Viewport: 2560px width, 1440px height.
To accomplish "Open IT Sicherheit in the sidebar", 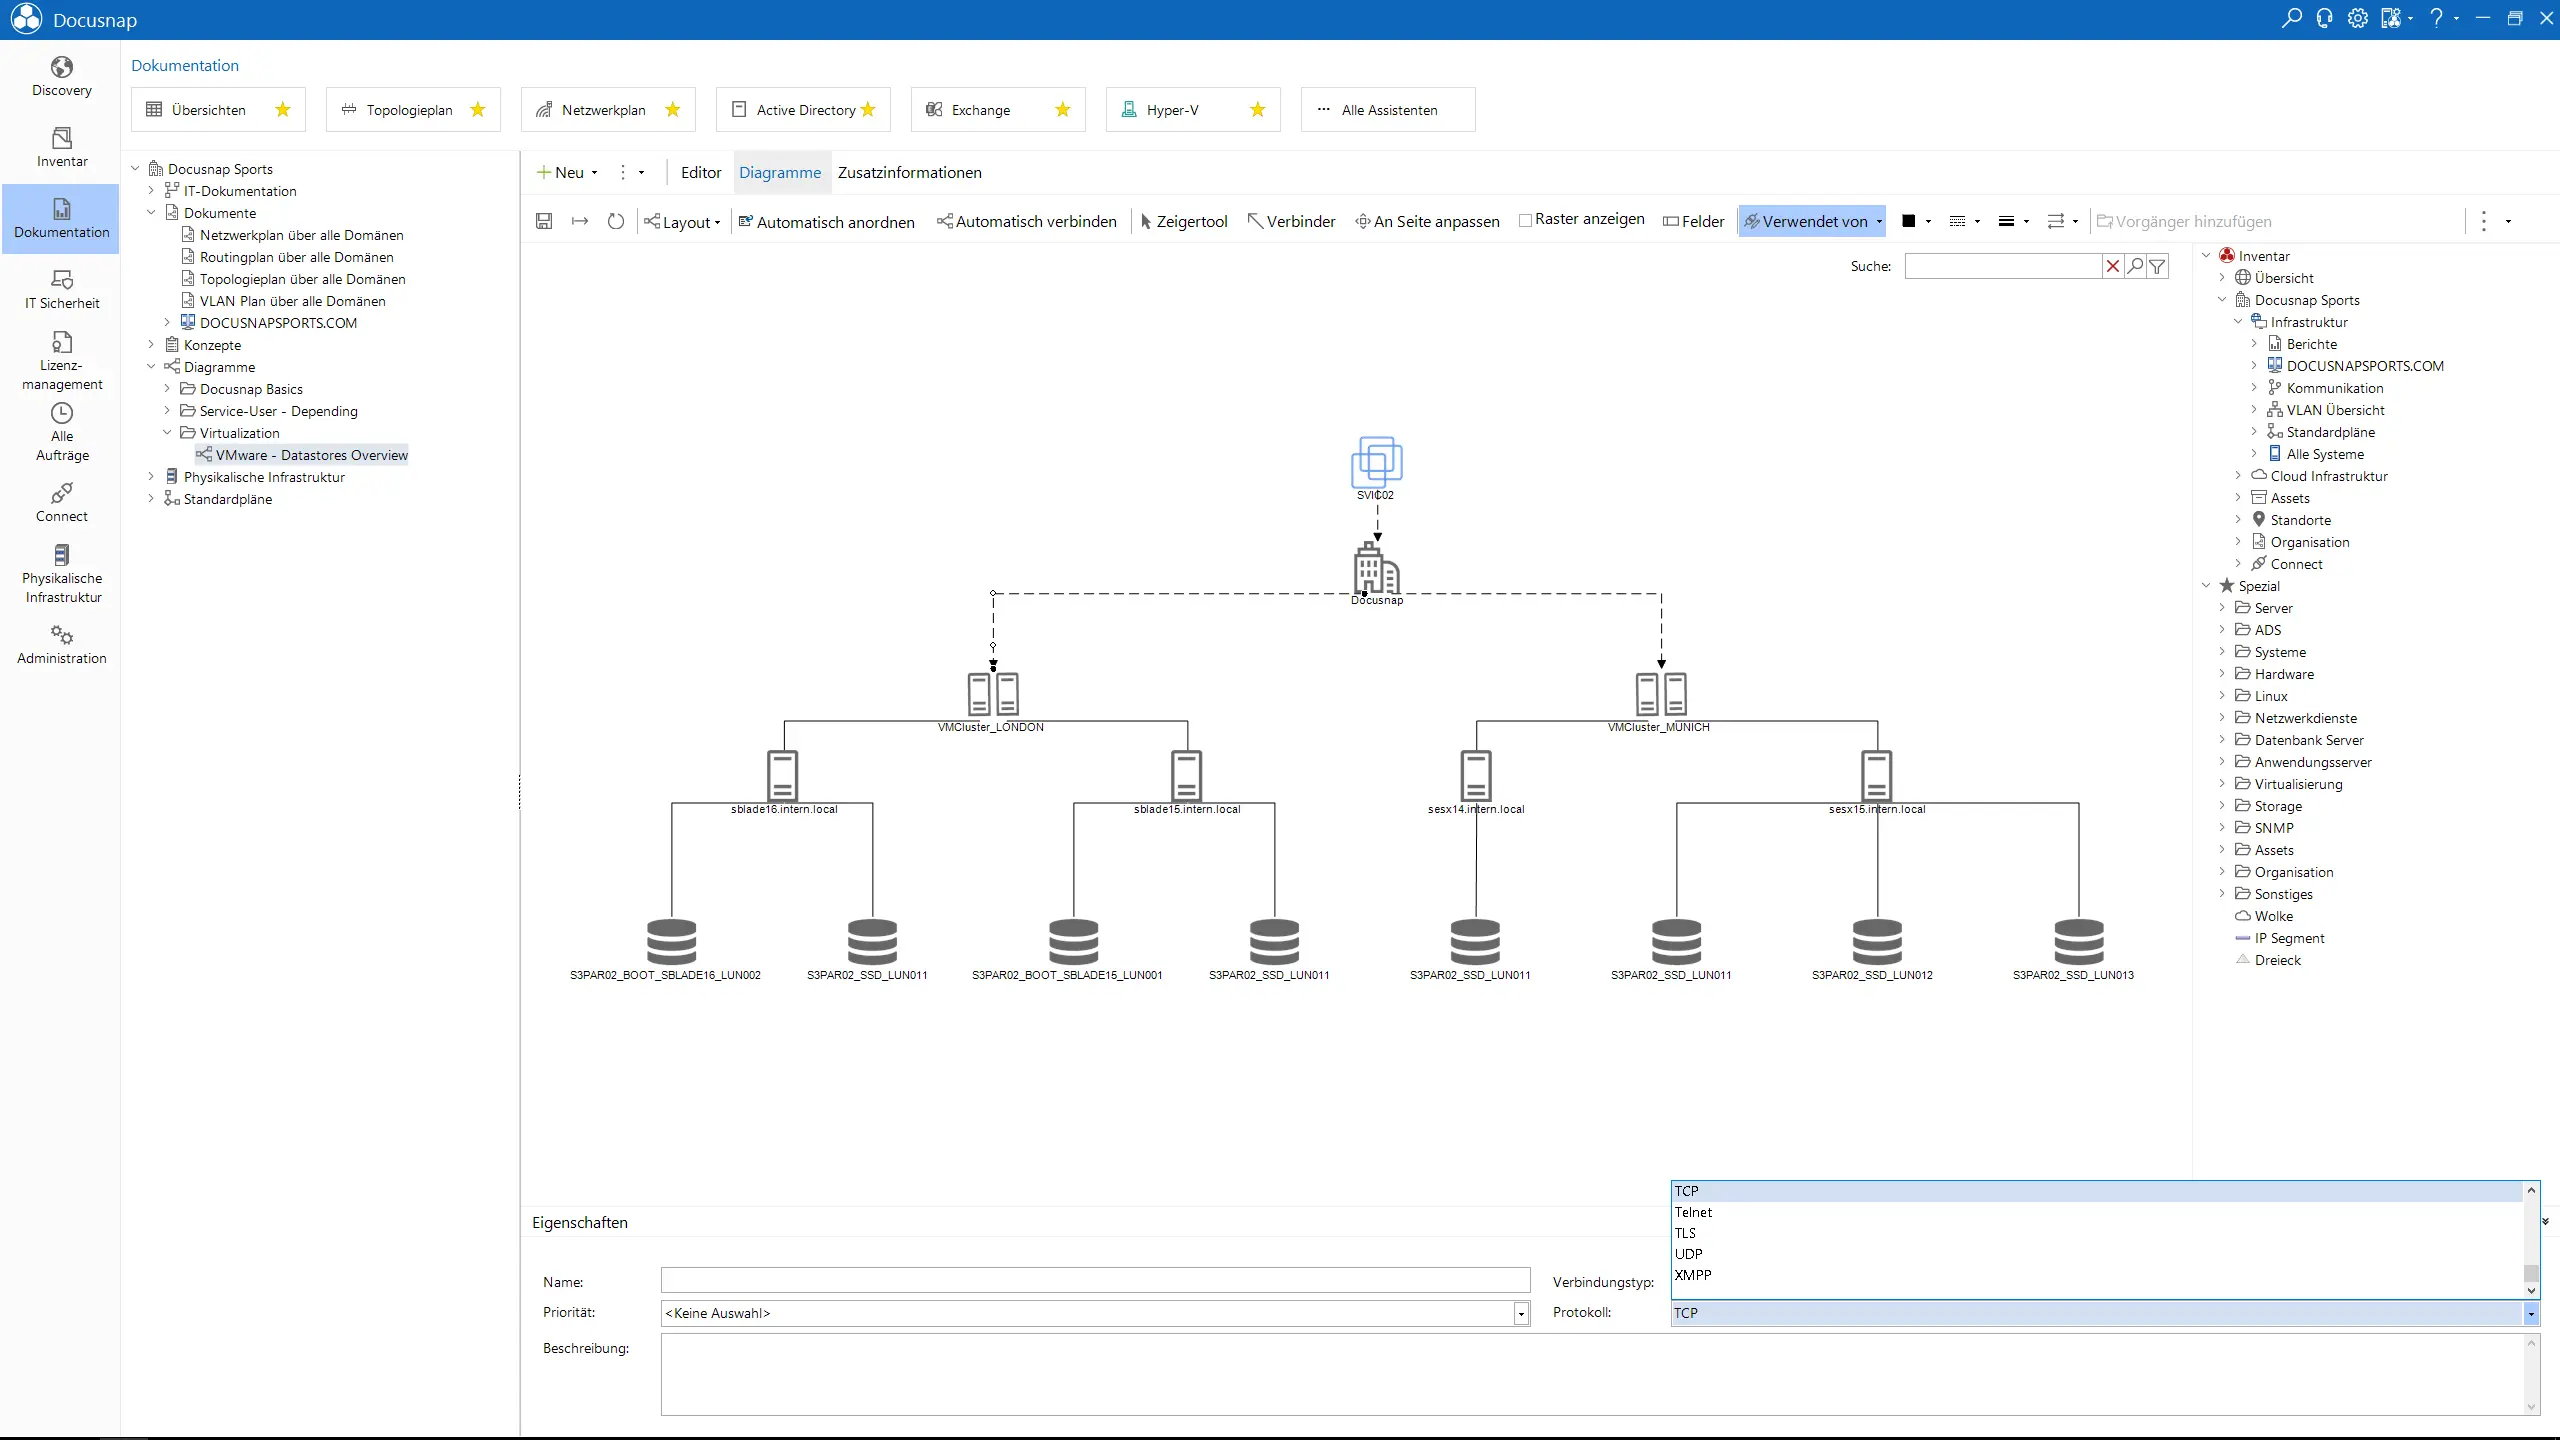I will (x=62, y=289).
